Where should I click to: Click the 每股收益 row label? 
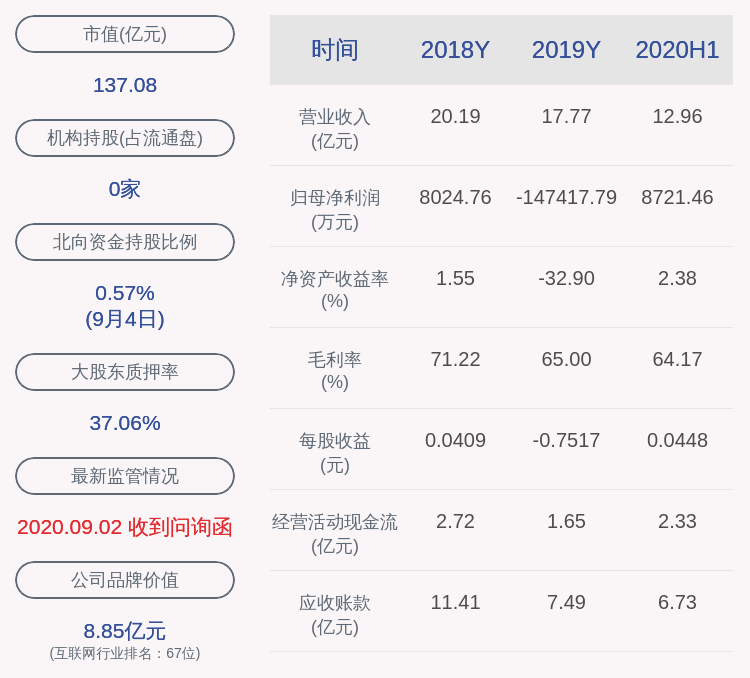[x=335, y=453]
